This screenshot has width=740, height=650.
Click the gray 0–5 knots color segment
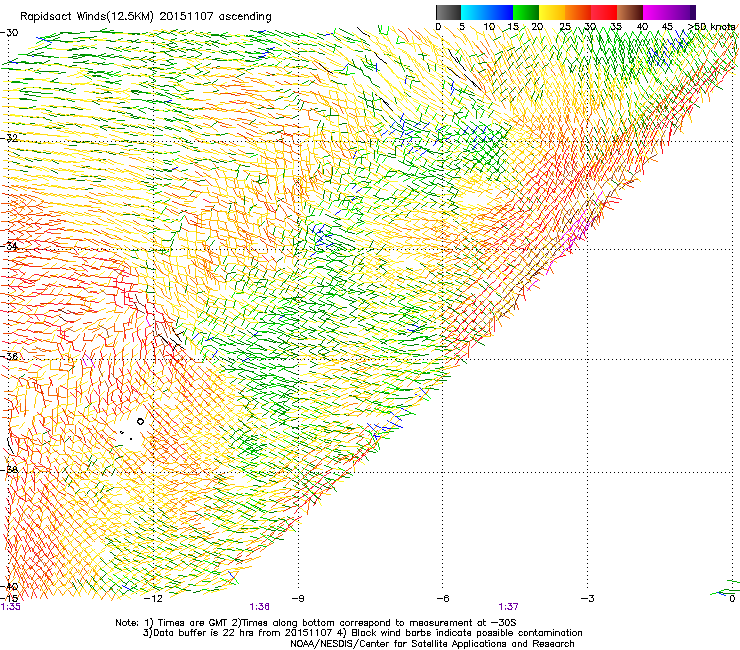[448, 12]
